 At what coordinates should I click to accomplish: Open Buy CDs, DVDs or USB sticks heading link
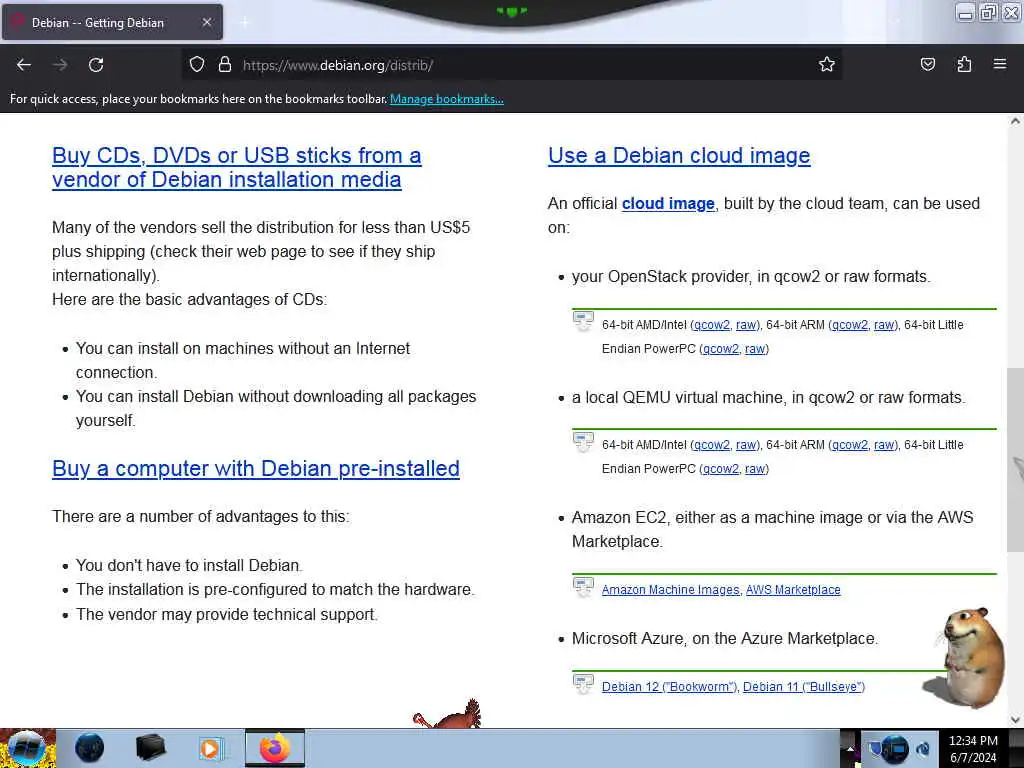pos(236,167)
